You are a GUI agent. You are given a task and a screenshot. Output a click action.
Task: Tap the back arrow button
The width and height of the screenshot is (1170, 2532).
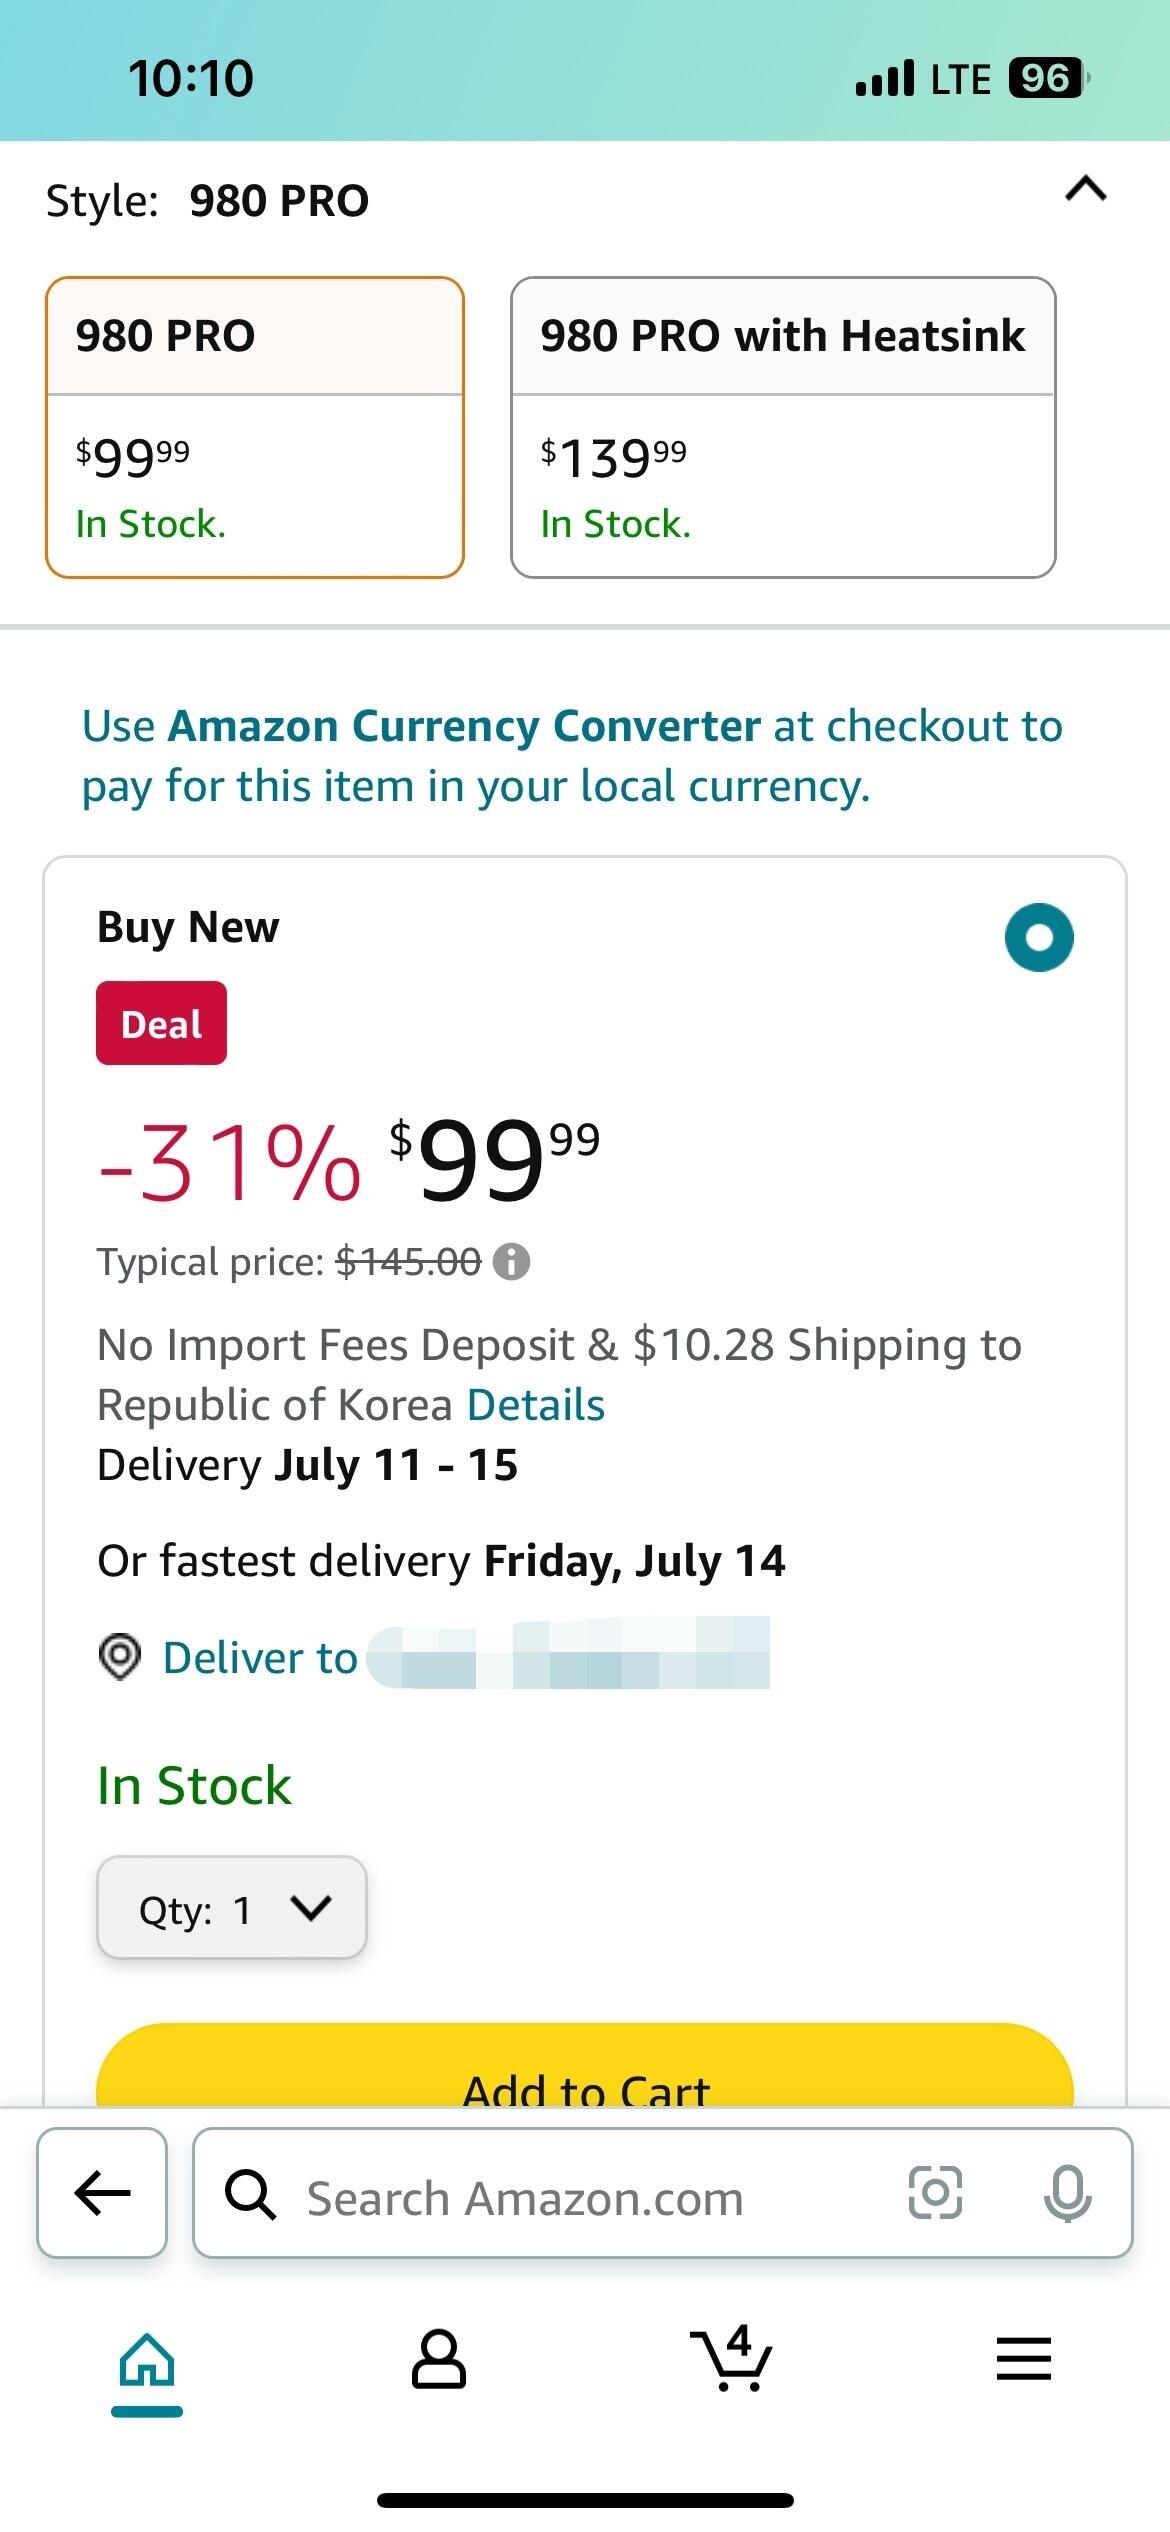pos(102,2192)
